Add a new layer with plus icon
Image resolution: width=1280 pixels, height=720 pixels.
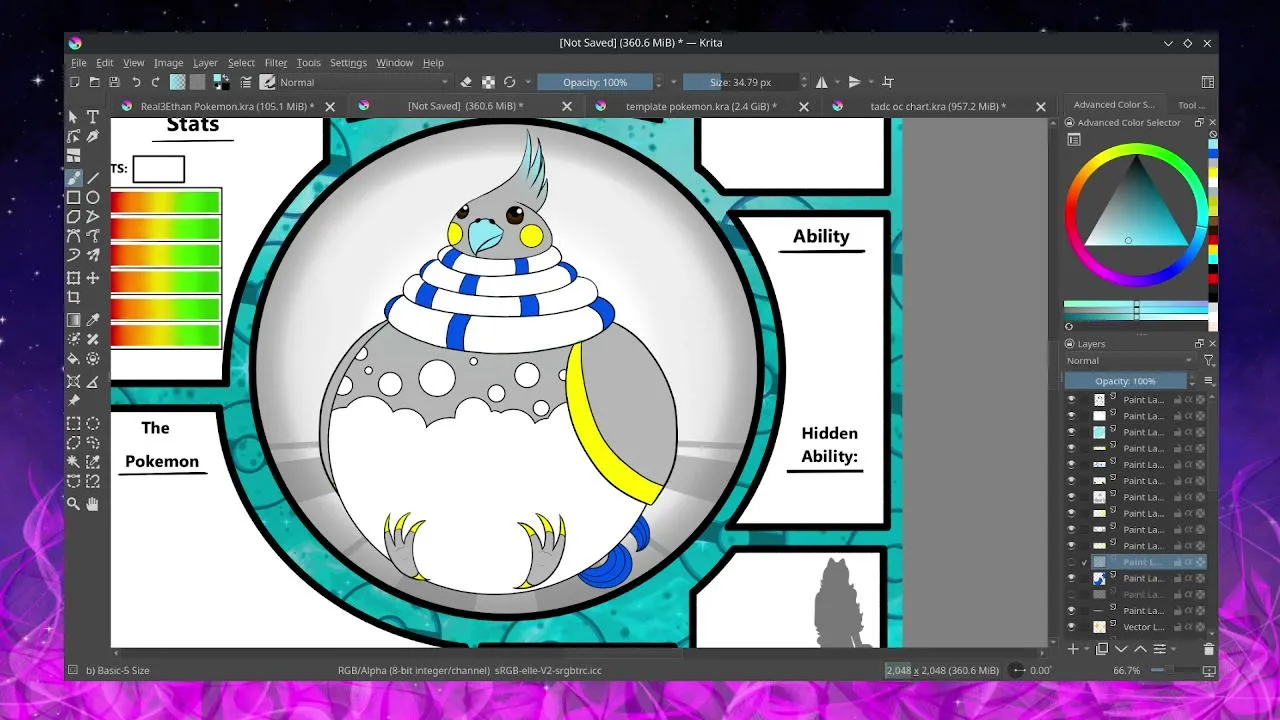point(1073,649)
